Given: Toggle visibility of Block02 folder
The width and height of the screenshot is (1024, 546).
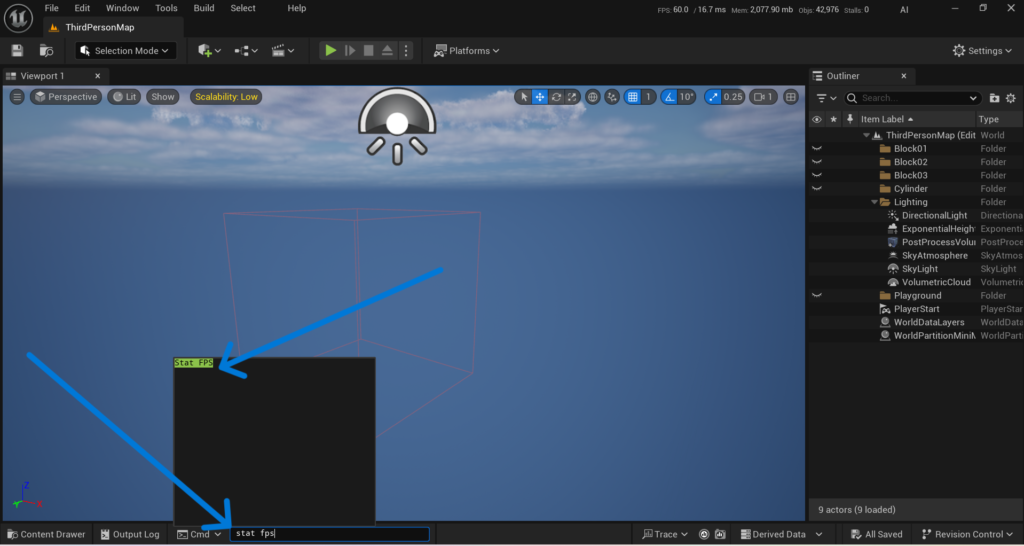Looking at the screenshot, I should (x=816, y=162).
